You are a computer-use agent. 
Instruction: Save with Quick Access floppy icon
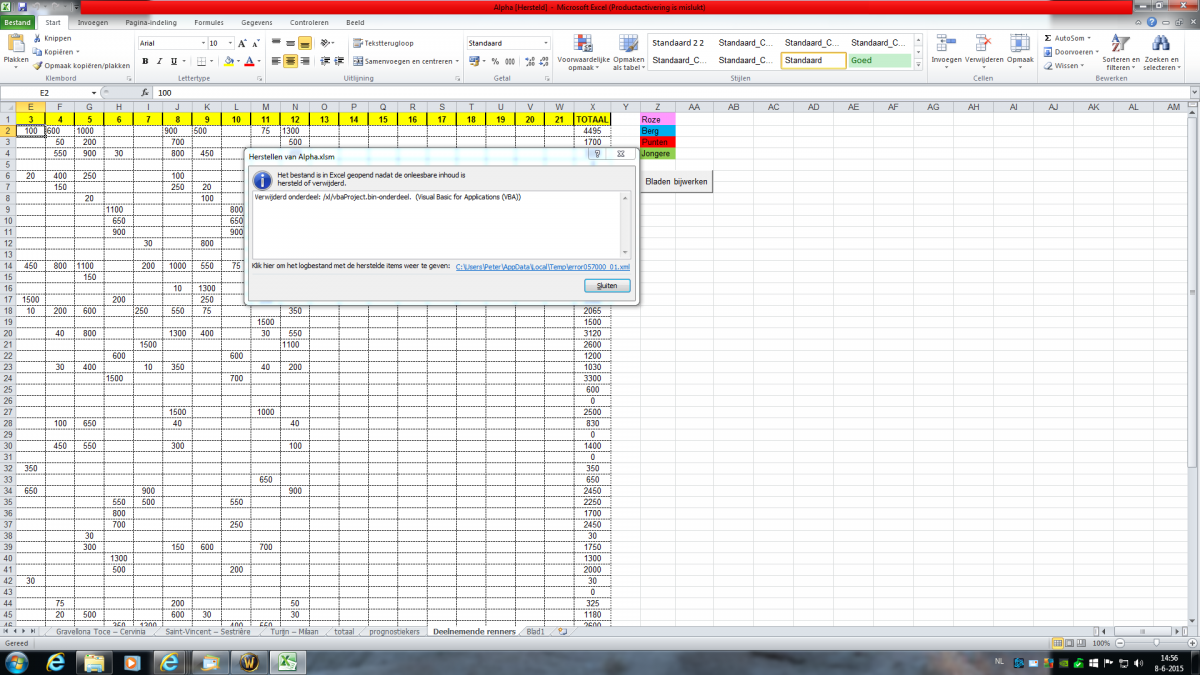click(21, 6)
